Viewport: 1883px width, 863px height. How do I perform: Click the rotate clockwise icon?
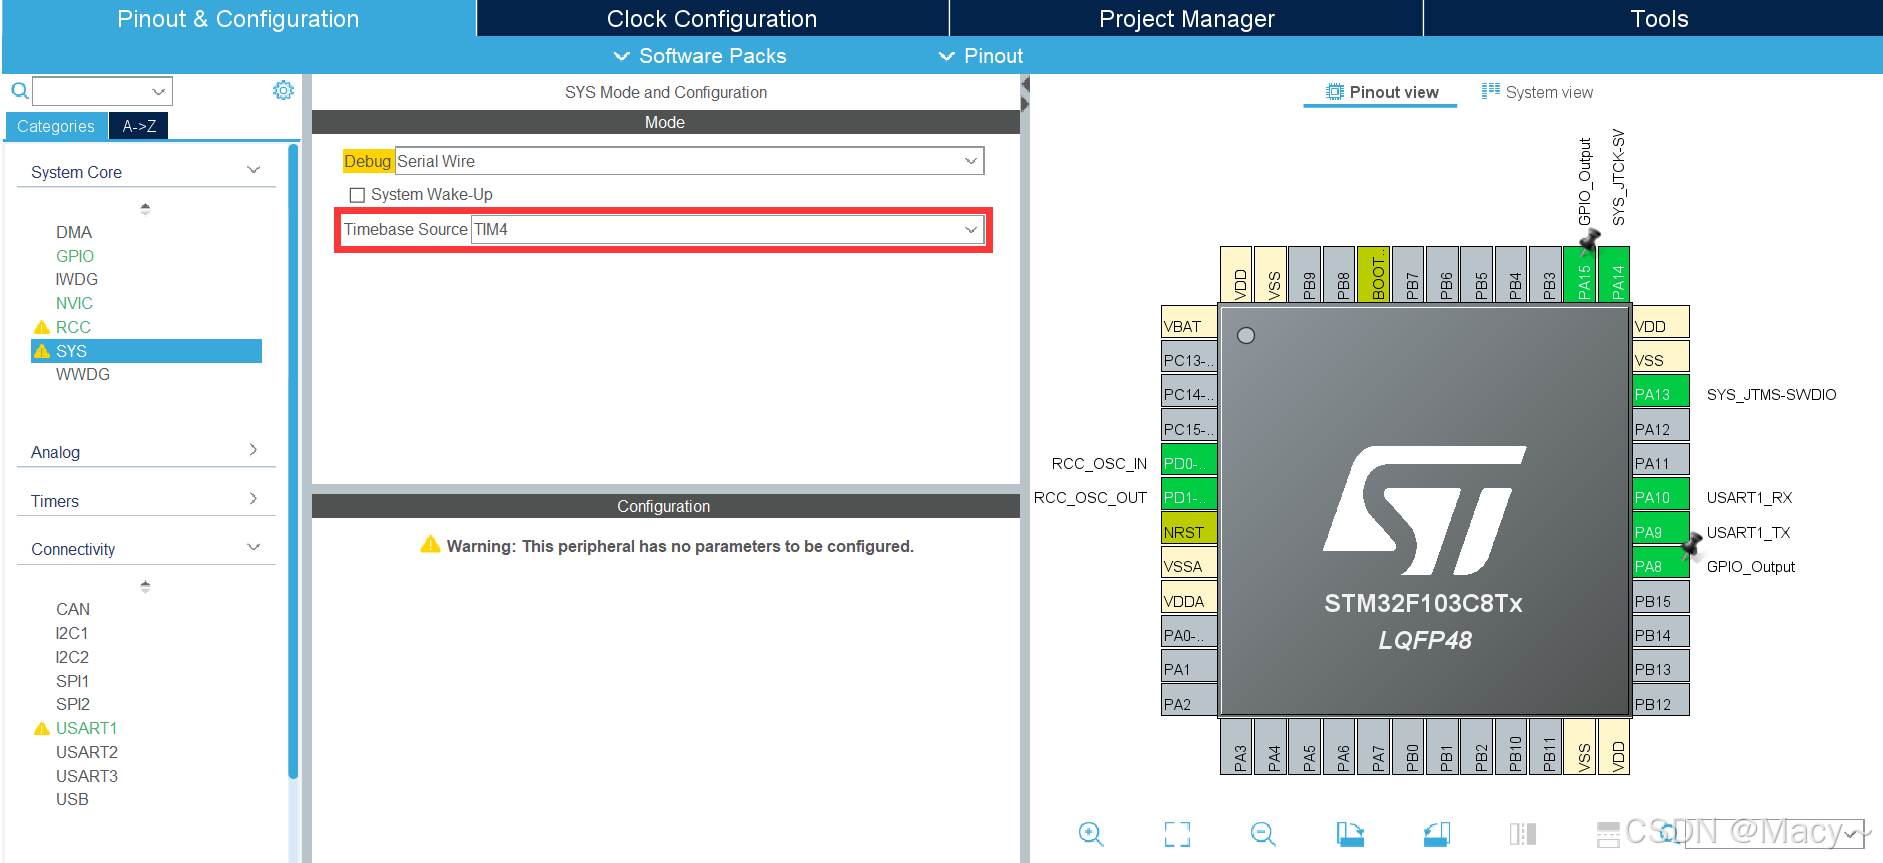pos(1350,834)
